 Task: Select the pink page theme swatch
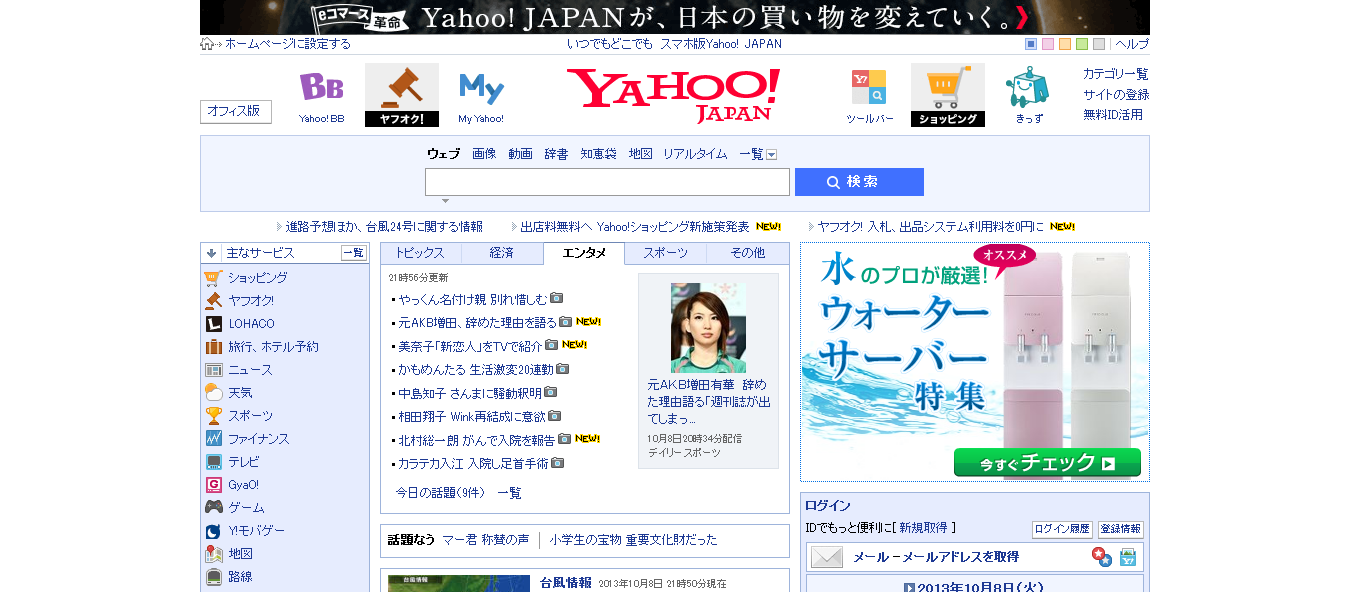click(x=1048, y=44)
